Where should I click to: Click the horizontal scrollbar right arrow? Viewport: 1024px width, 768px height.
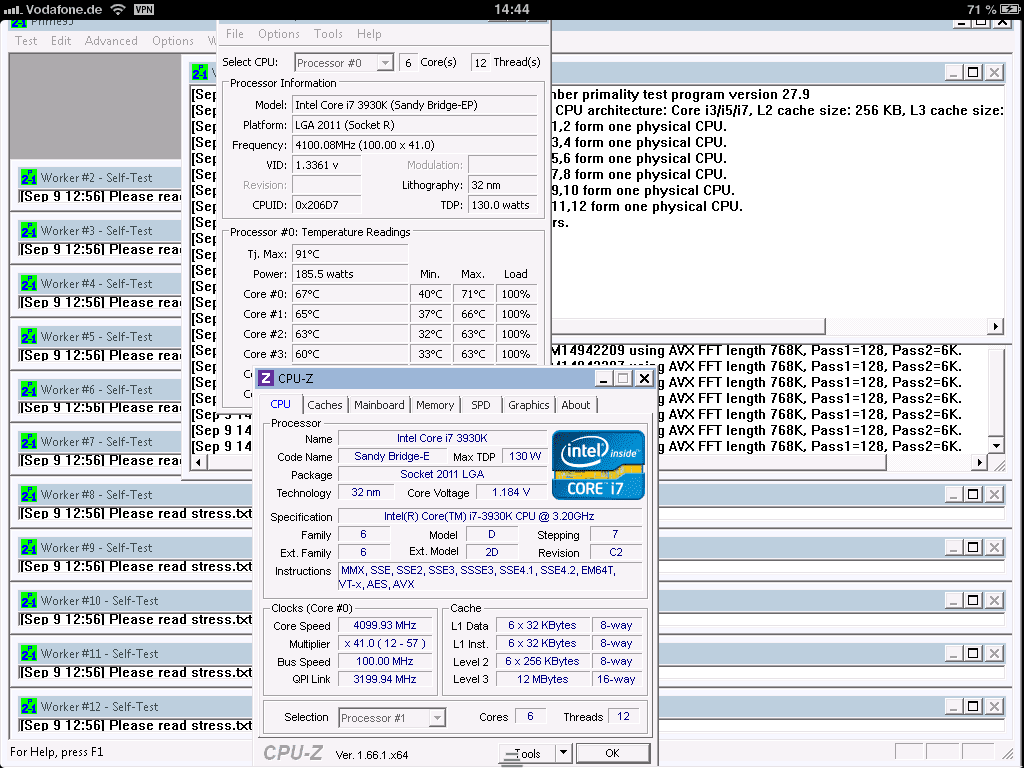point(994,327)
